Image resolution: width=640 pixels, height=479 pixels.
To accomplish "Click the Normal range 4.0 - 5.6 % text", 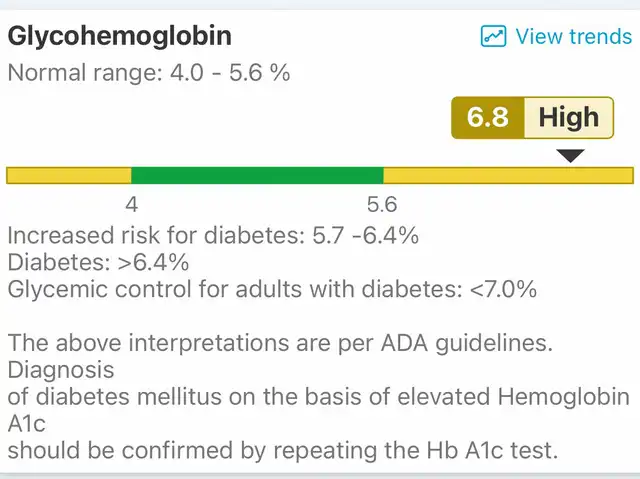I will (149, 73).
